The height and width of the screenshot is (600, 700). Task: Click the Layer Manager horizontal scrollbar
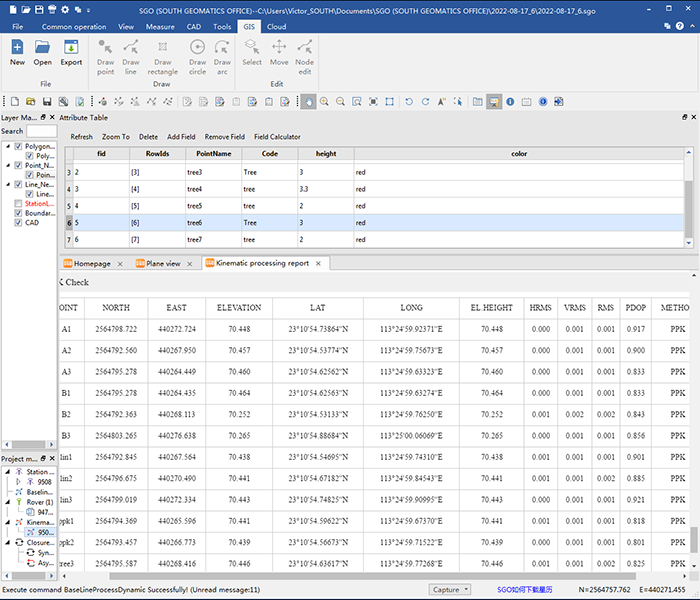(29, 444)
